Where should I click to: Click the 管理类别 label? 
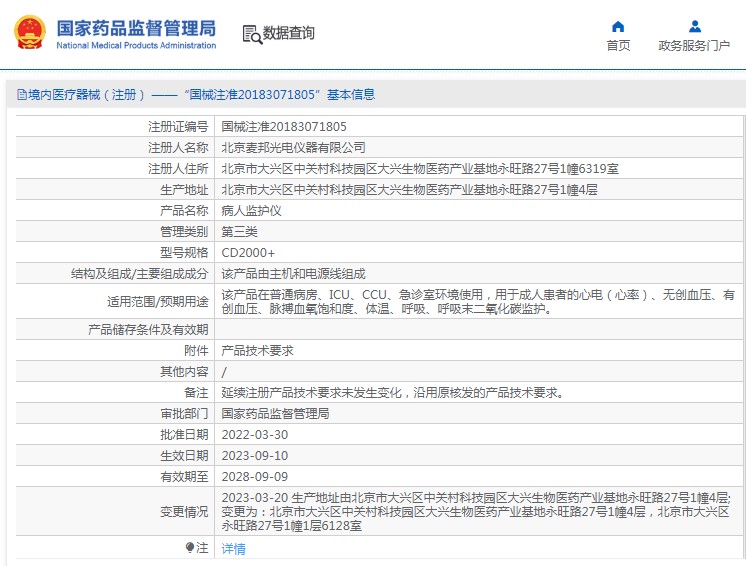pos(184,232)
